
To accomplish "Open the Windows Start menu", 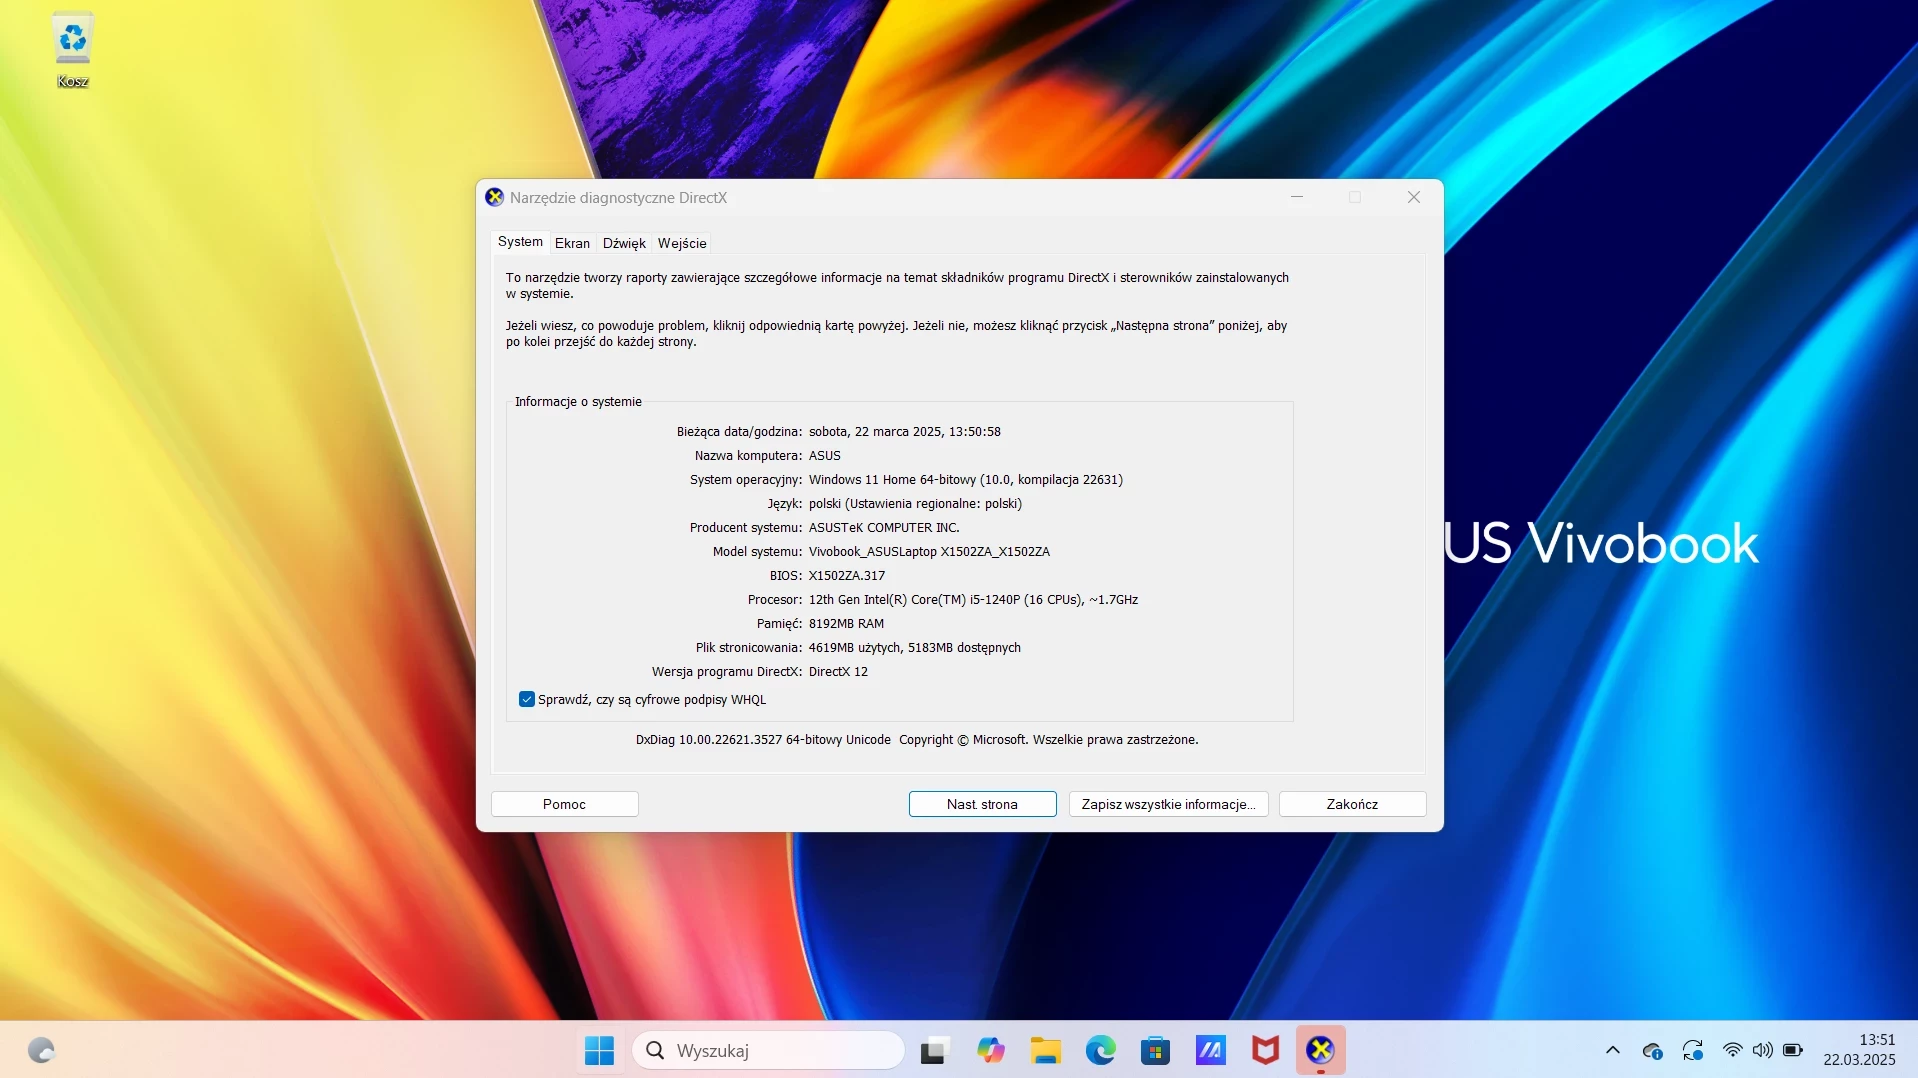I will [599, 1050].
